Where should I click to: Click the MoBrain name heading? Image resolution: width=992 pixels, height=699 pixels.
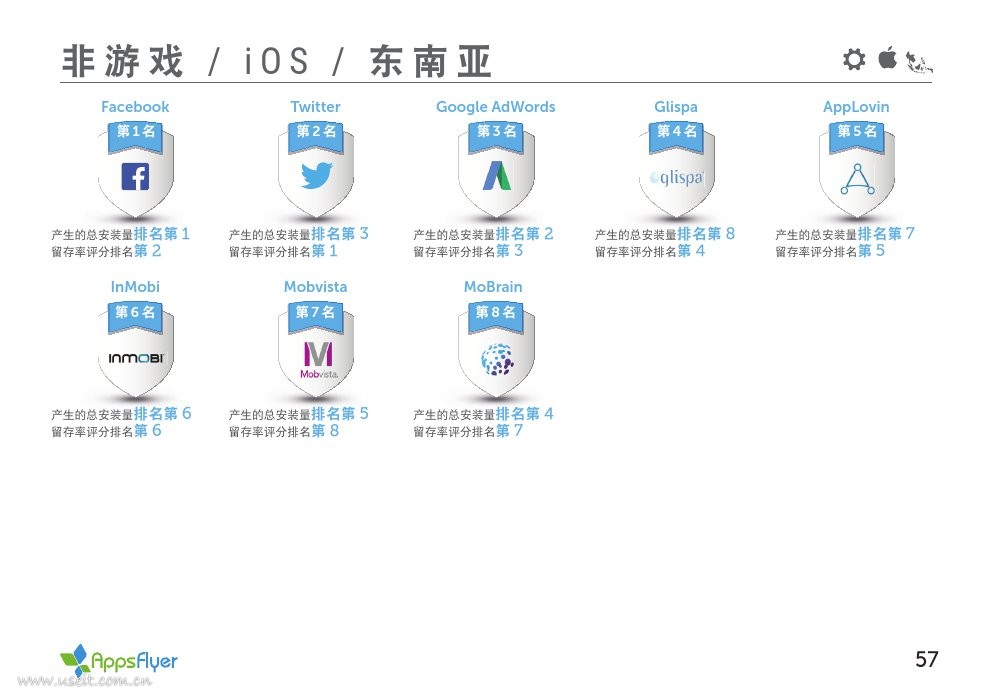pyautogui.click(x=493, y=287)
